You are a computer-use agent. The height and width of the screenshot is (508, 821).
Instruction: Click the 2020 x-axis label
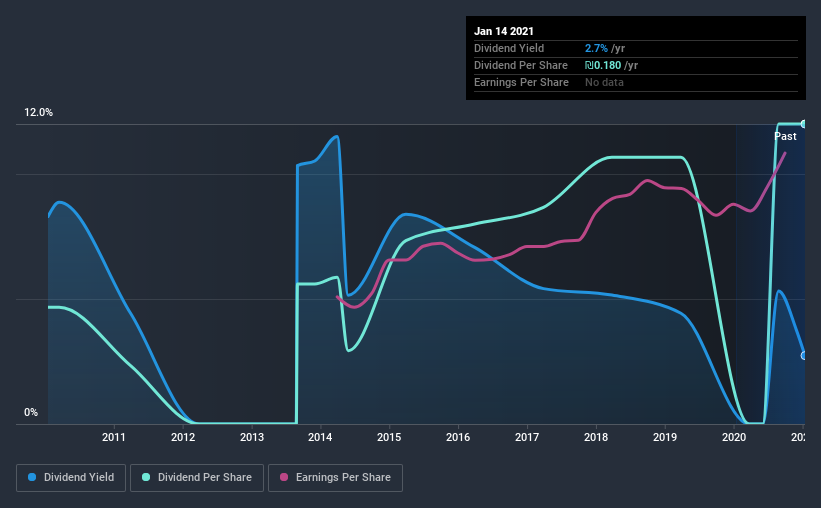coord(734,437)
